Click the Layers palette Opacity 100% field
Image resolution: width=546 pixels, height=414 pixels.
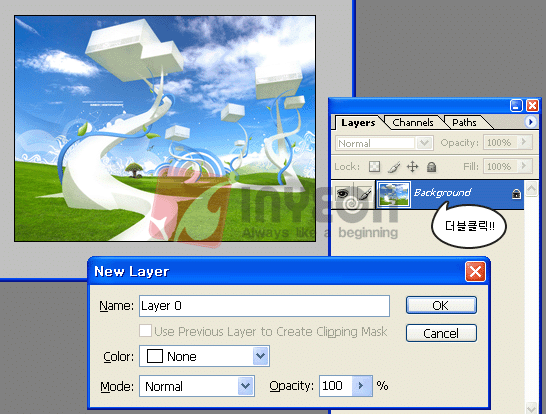pyautogui.click(x=500, y=142)
